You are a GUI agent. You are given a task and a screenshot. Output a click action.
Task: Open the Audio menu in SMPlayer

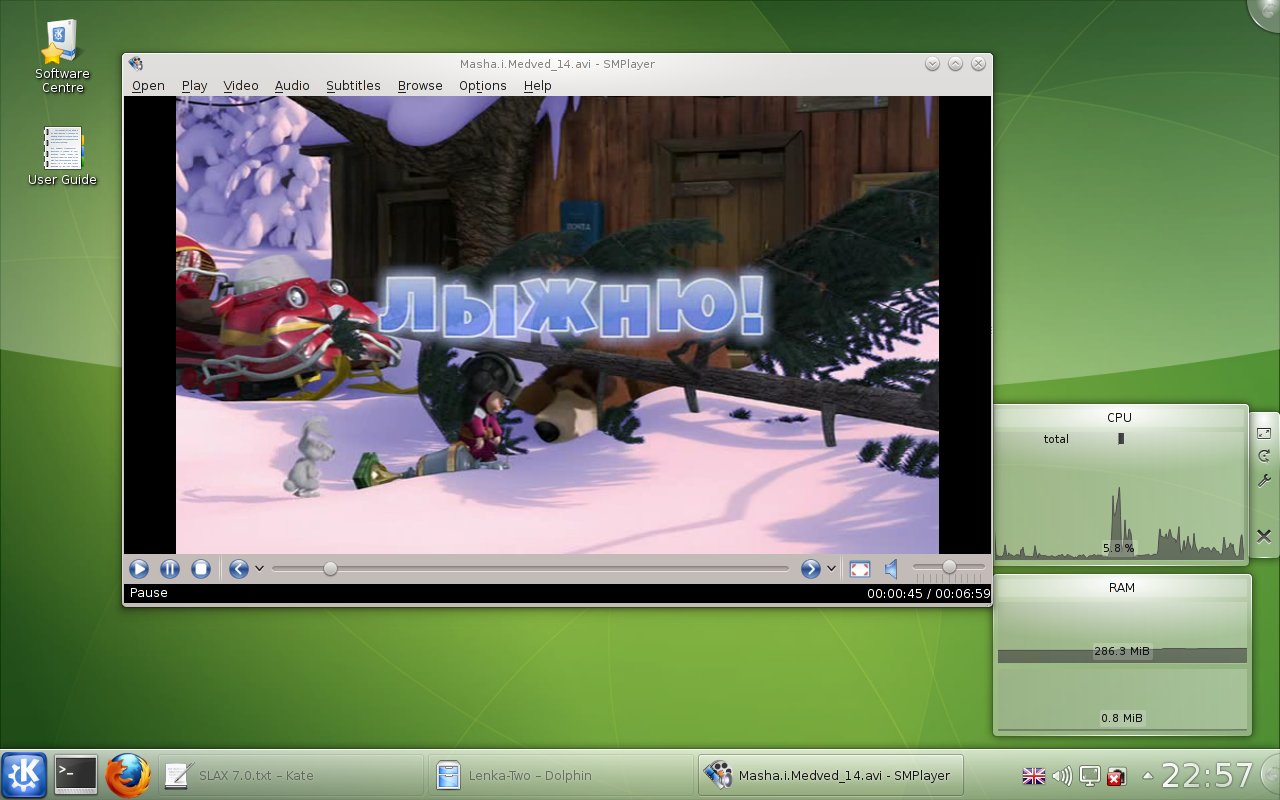click(292, 86)
